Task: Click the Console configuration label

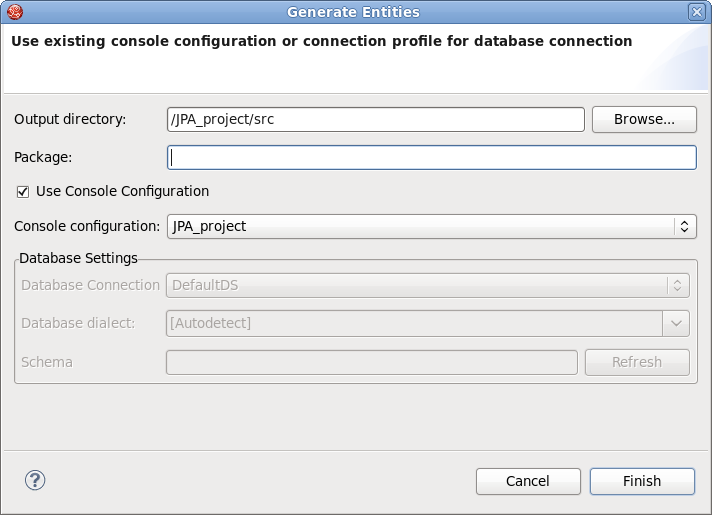Action: click(86, 226)
